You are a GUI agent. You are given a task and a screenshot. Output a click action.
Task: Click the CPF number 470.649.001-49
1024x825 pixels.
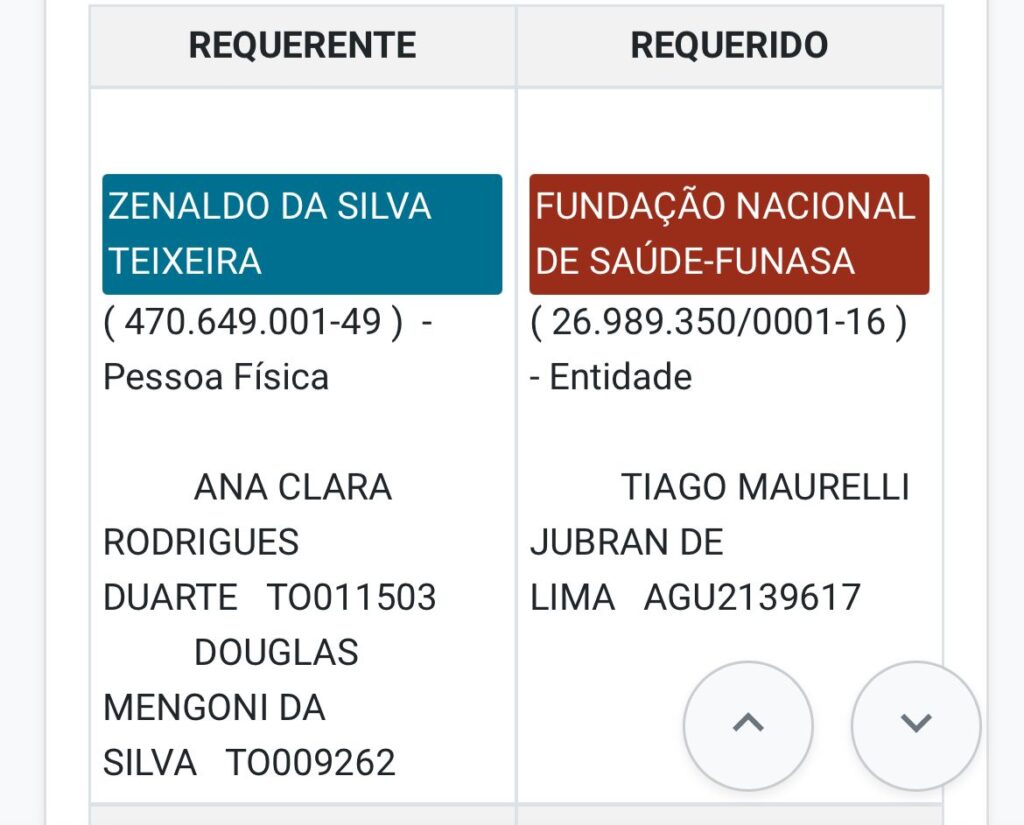tap(253, 322)
